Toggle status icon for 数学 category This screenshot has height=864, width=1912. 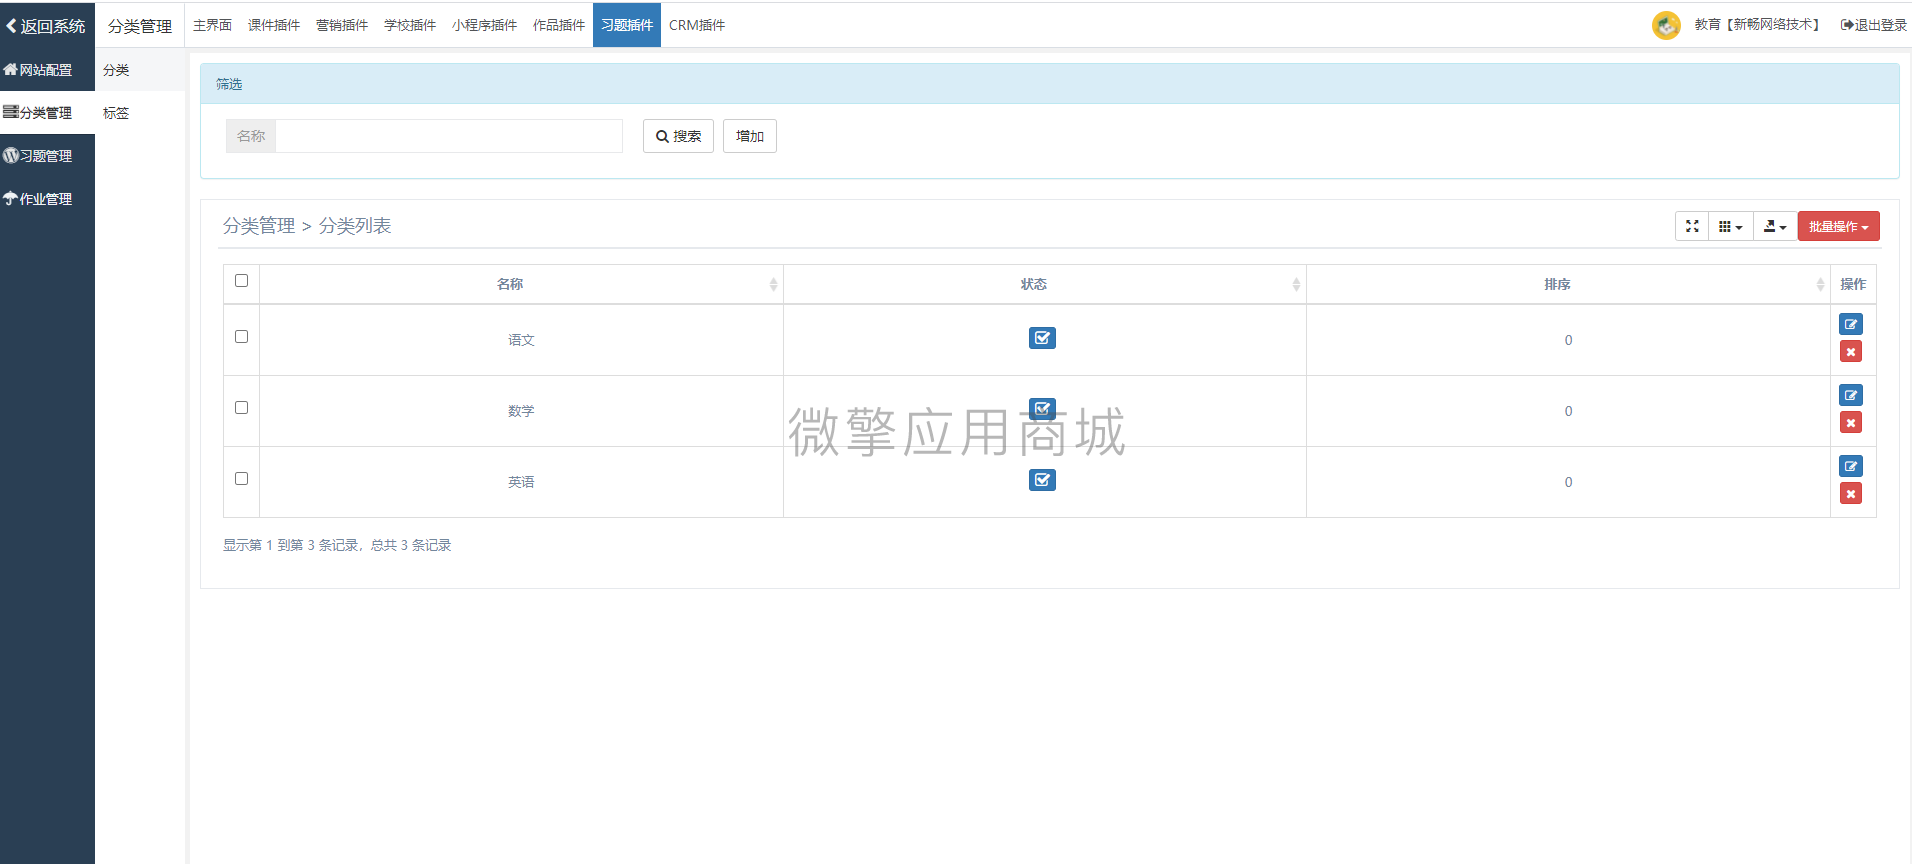pyautogui.click(x=1042, y=409)
